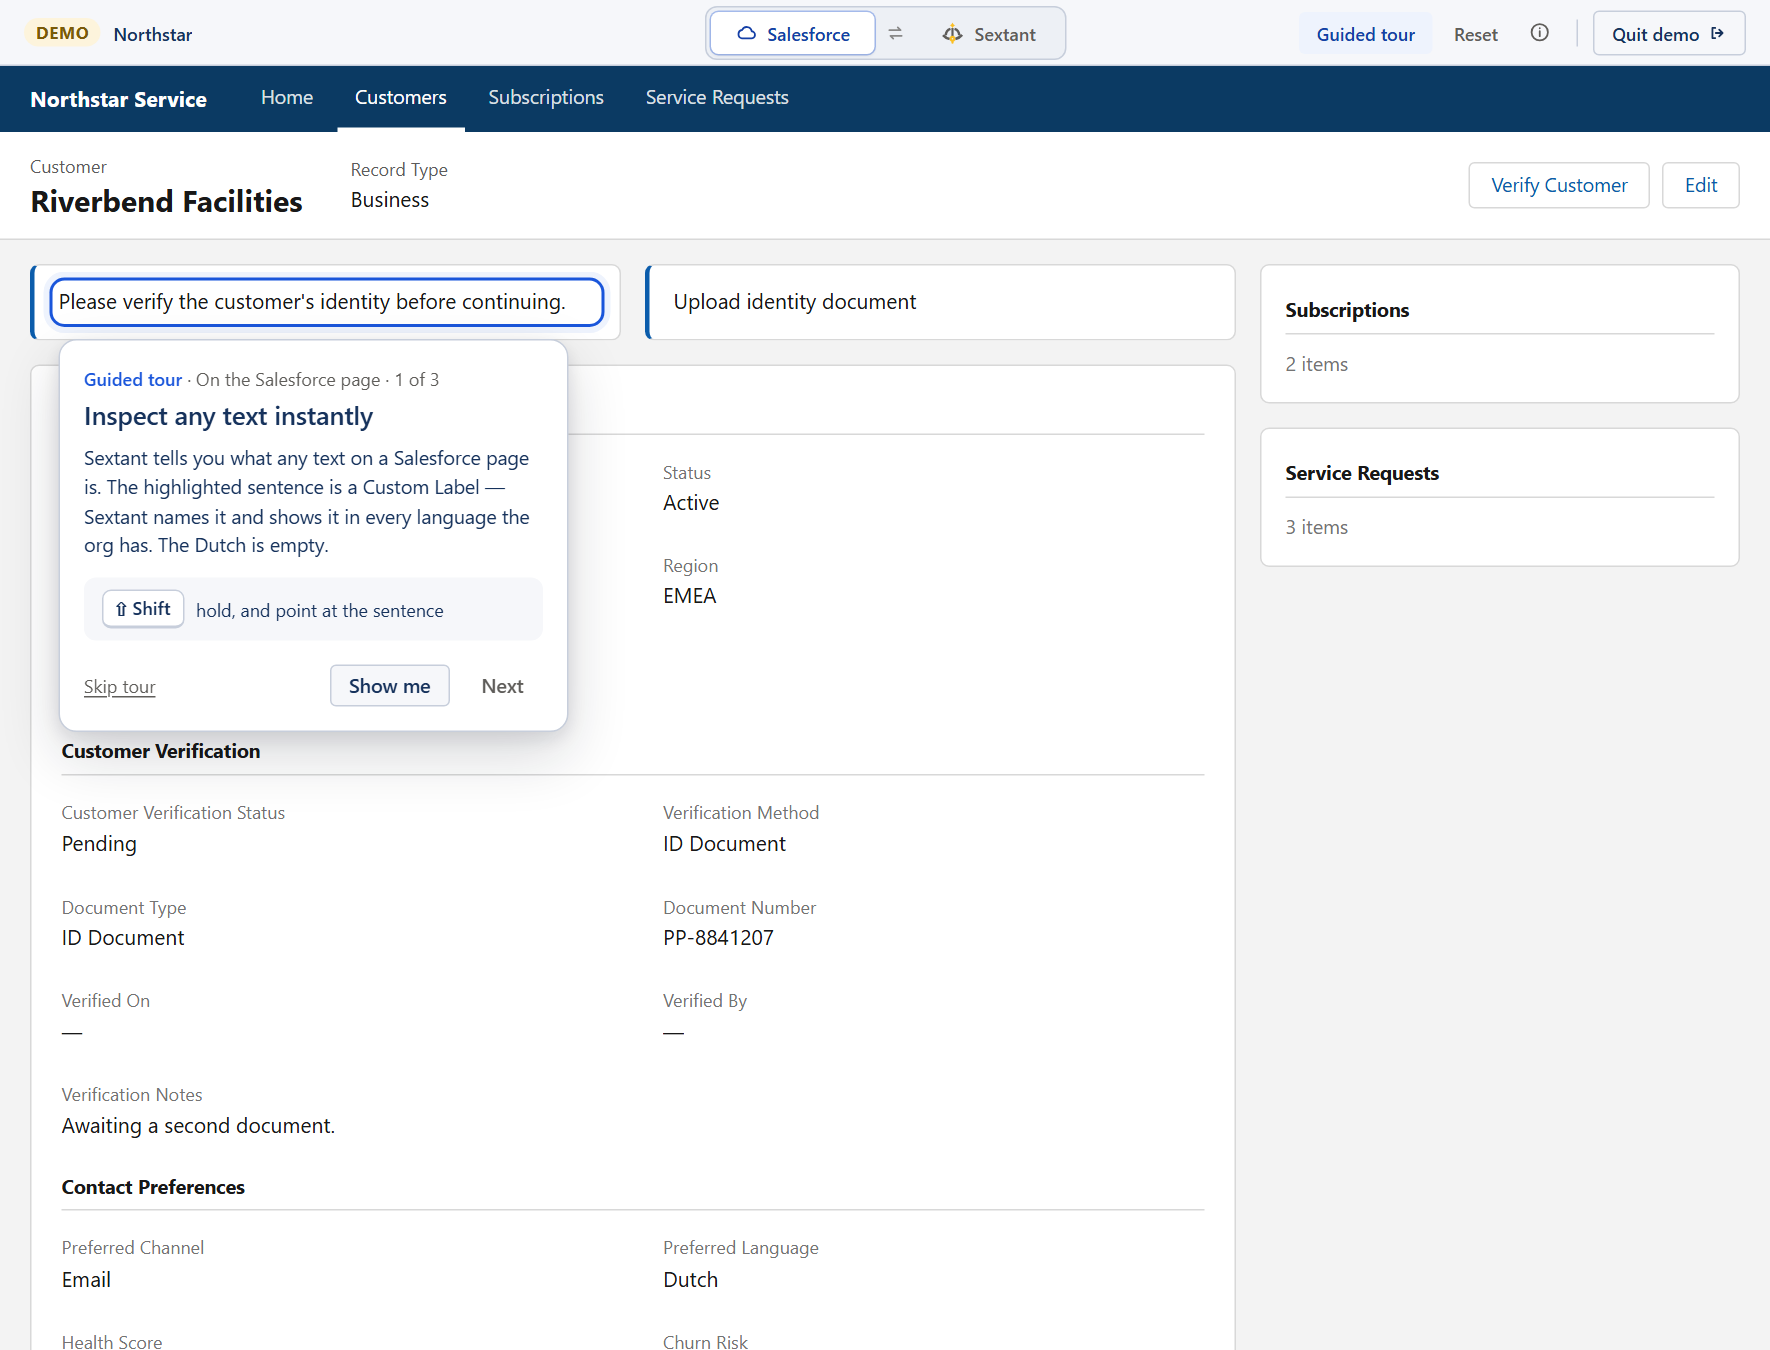Viewport: 1770px width, 1350px height.
Task: Open the Service Requests tab
Action: (717, 97)
